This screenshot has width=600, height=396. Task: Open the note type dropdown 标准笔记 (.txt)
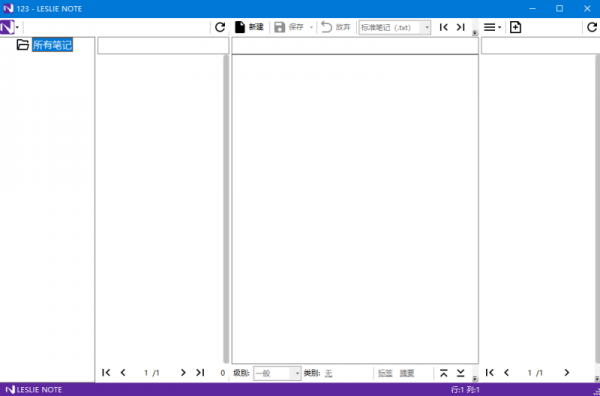[x=395, y=28]
